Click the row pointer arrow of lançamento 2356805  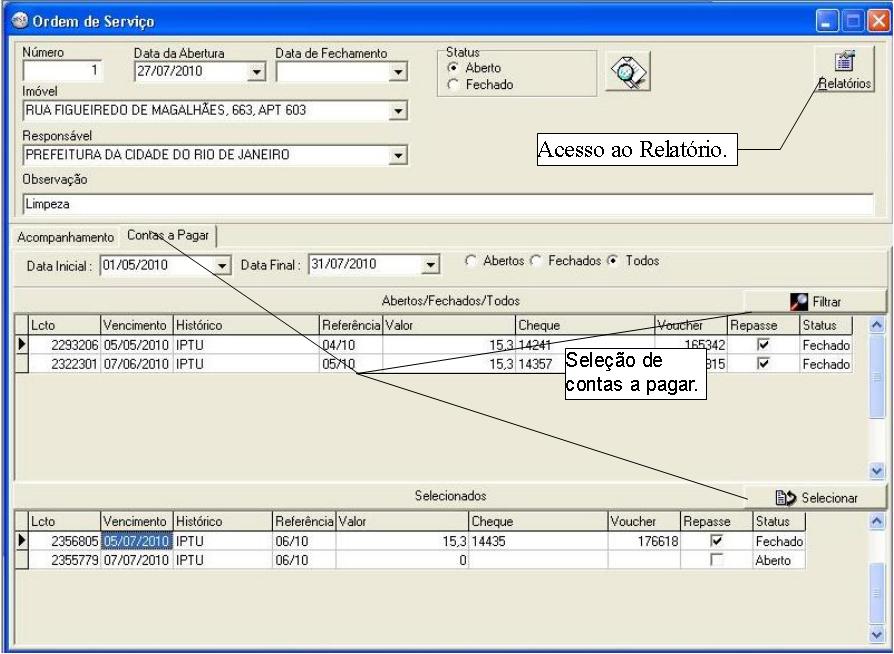click(x=21, y=541)
